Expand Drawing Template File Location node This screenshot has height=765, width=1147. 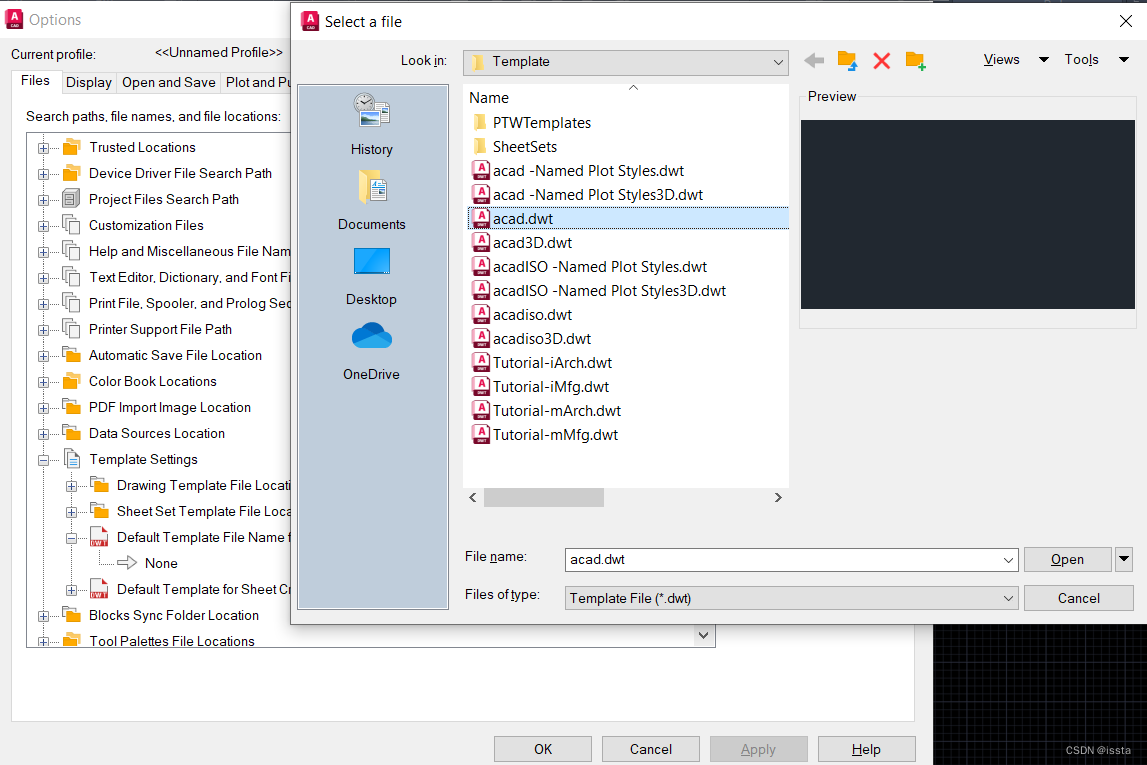coord(72,486)
